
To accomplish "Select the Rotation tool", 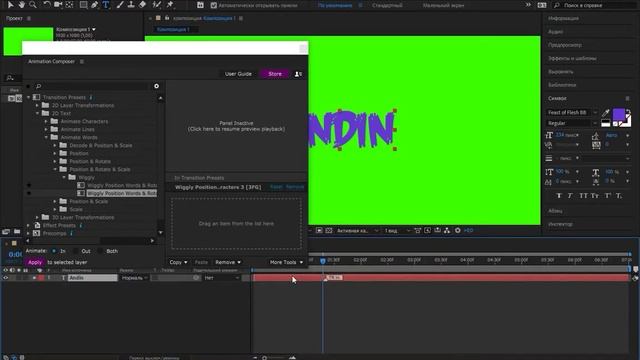I will pyautogui.click(x=47, y=5).
